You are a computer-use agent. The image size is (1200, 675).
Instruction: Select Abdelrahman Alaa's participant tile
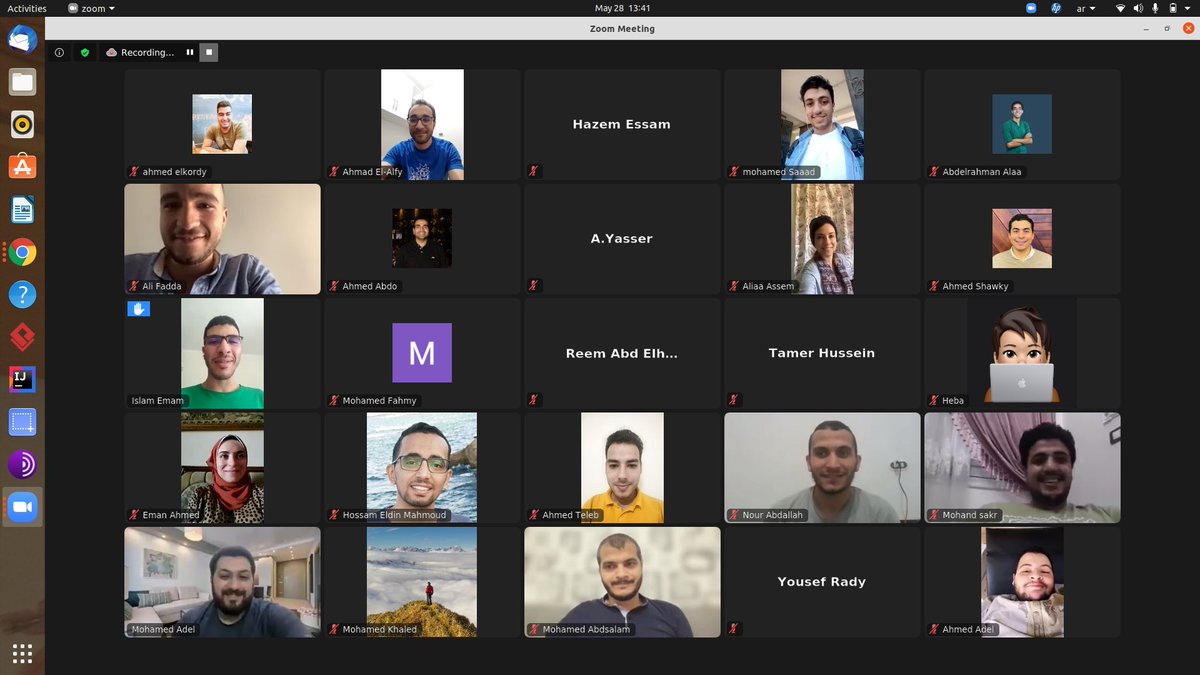tap(1022, 124)
